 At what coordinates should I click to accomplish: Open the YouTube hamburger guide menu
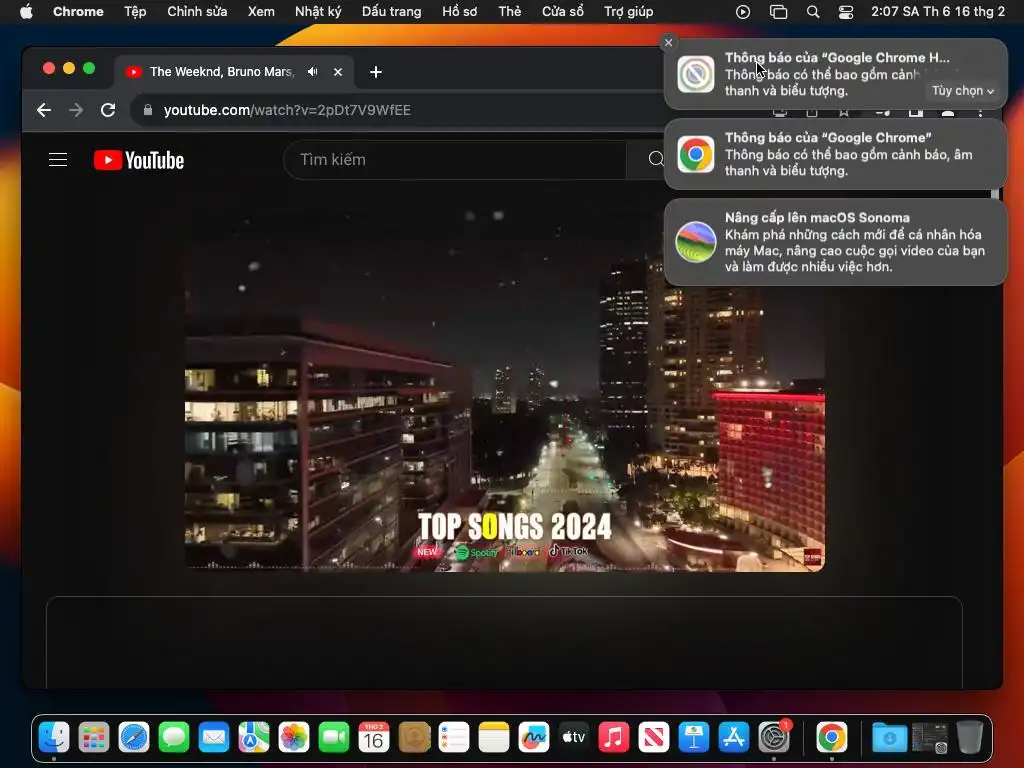coord(58,159)
